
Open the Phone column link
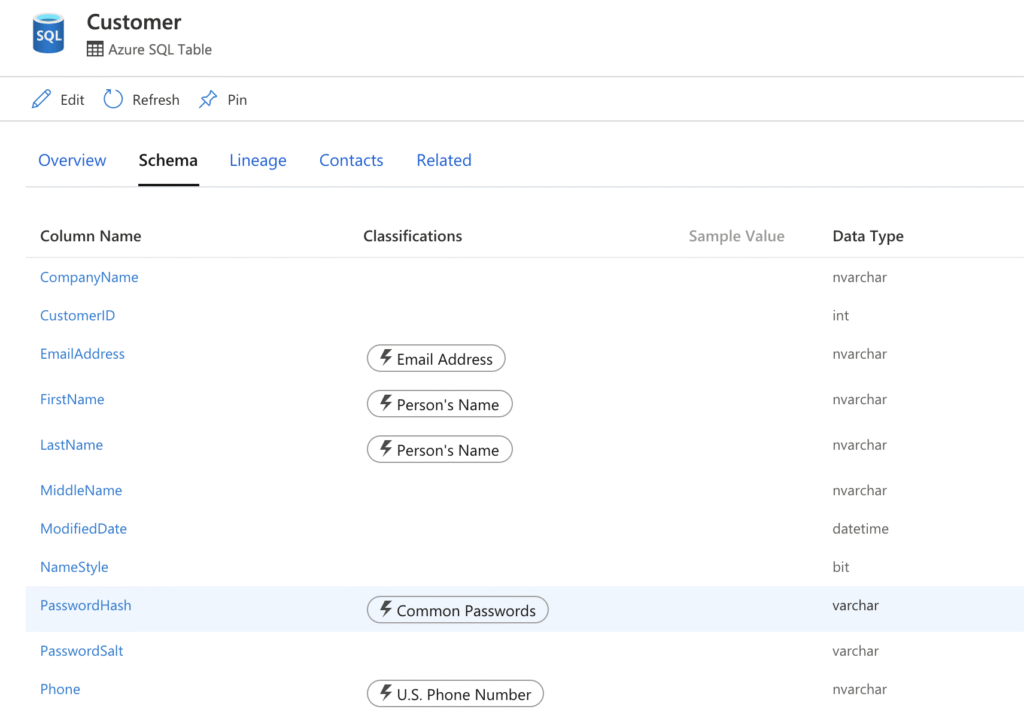tap(60, 689)
